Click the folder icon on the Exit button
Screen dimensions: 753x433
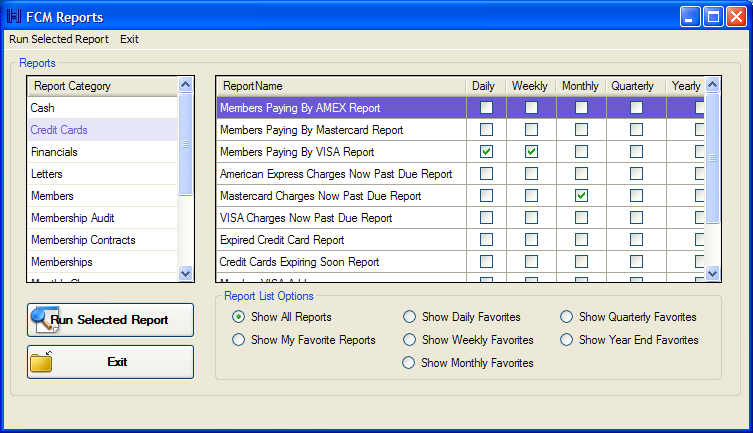click(41, 361)
